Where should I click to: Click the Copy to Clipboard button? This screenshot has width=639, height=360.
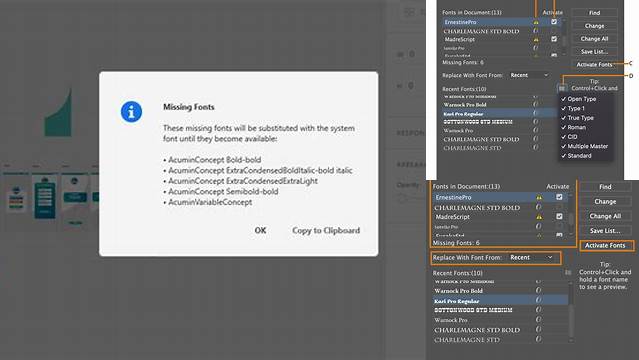[326, 230]
